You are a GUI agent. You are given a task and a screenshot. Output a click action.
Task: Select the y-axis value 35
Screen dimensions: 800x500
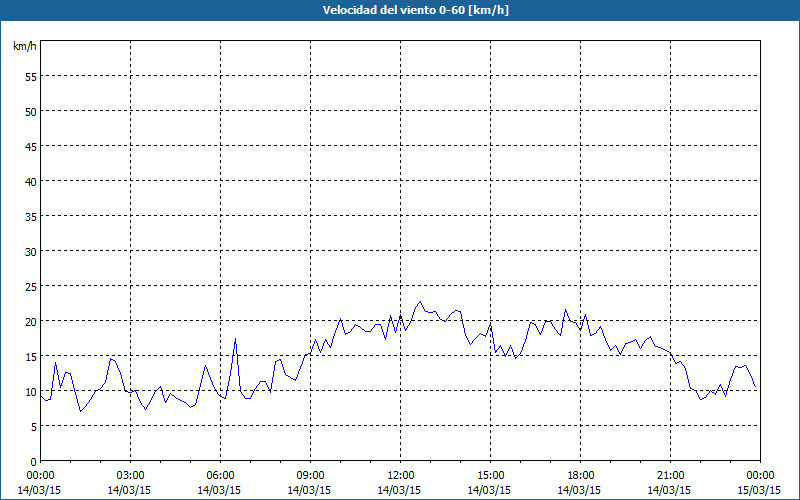[x=31, y=216]
